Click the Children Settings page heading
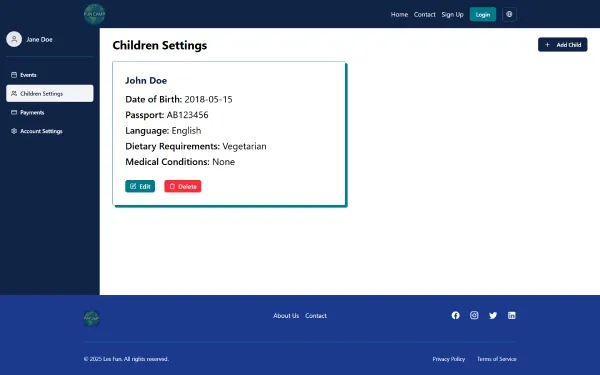600x375 pixels. pyautogui.click(x=160, y=45)
